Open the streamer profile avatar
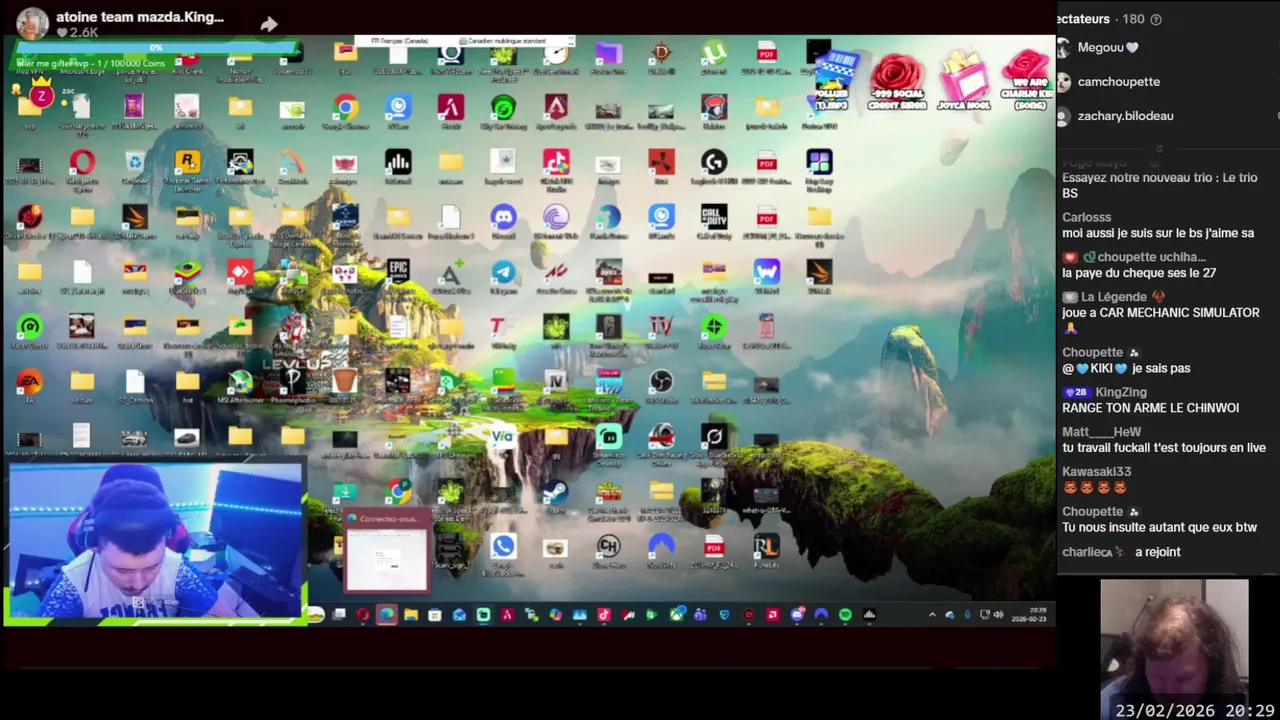This screenshot has height=720, width=1280. 33,23
